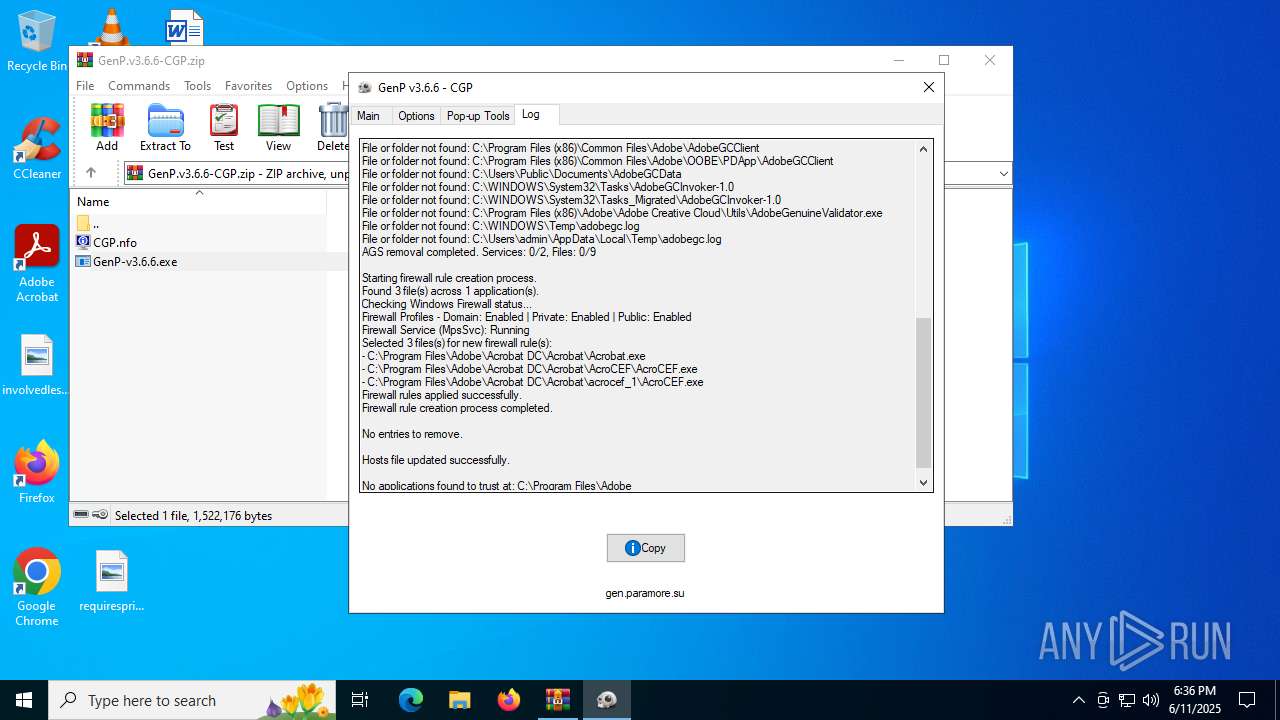Screen dimensions: 1280x720
Task: Click the Delete toolbar icon in WinRAR
Action: pos(333,127)
